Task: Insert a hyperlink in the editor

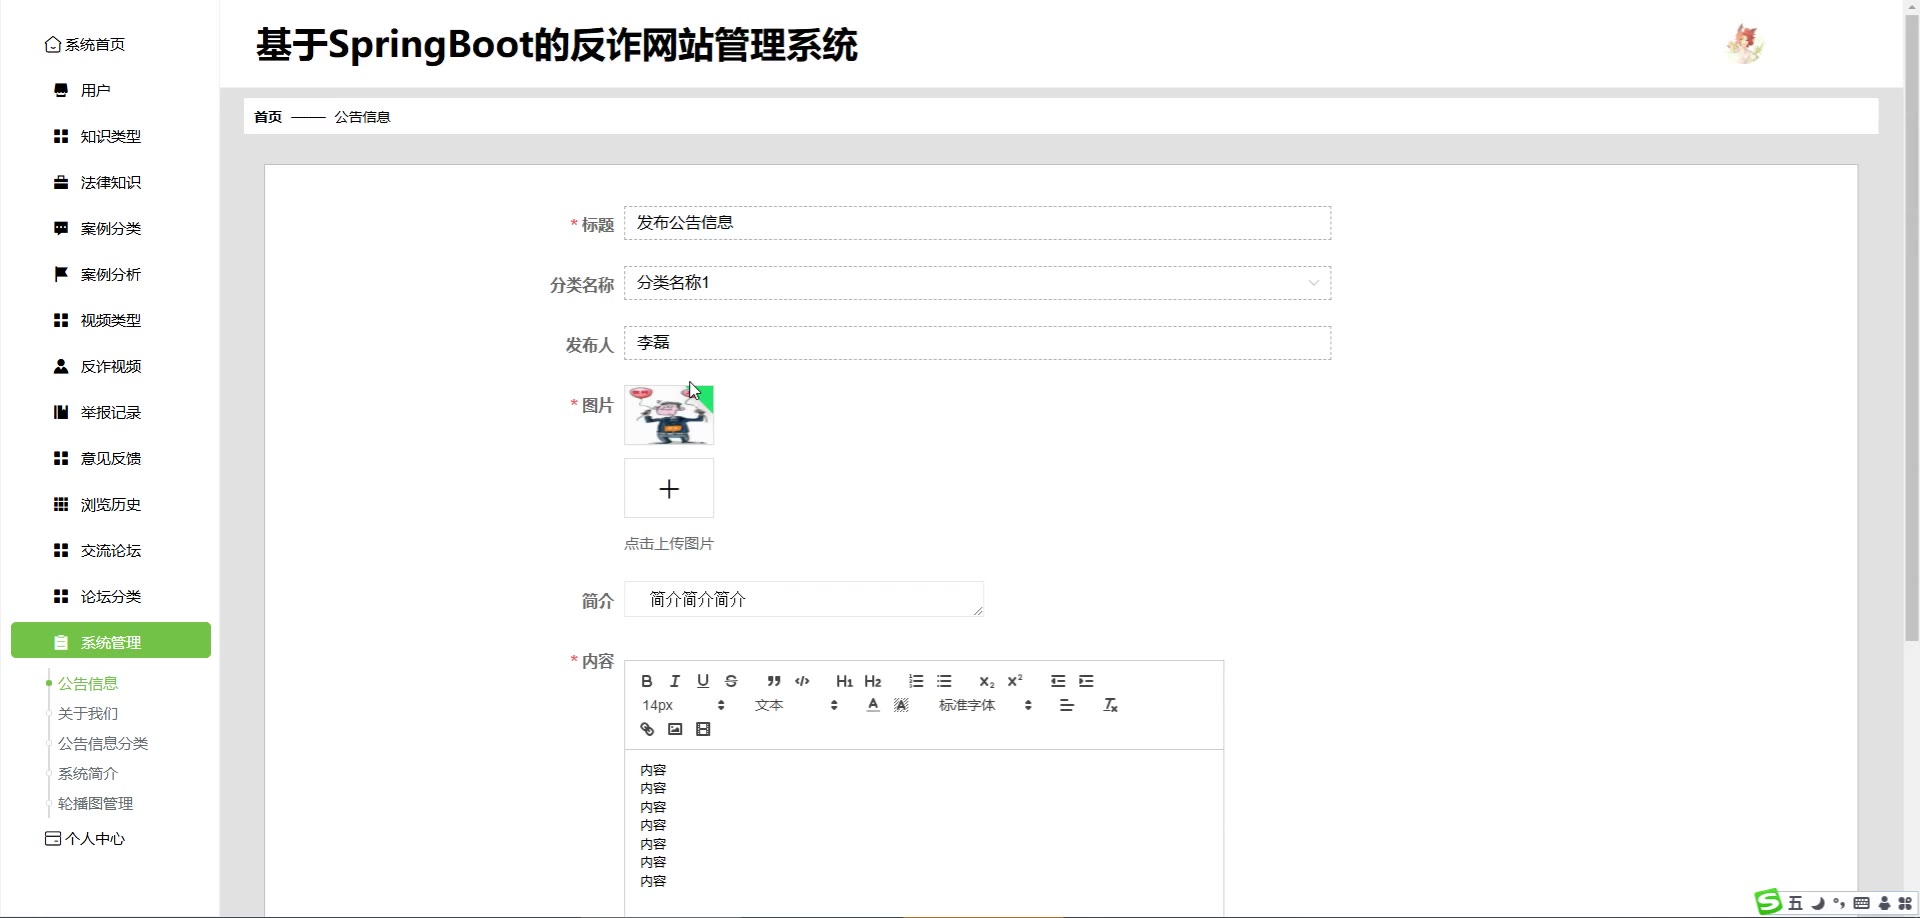Action: (647, 729)
